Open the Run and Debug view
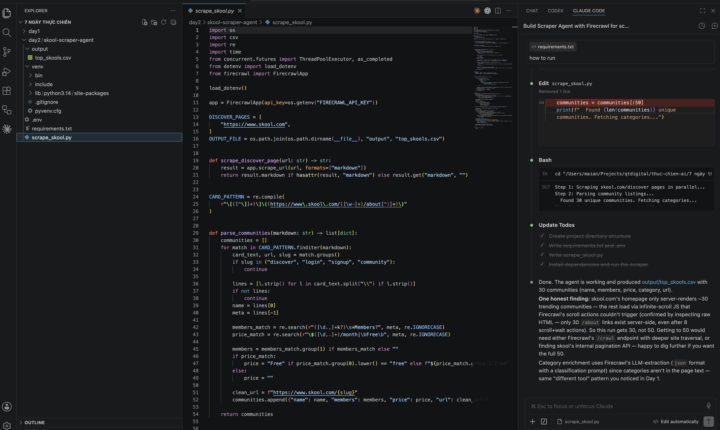720x430 pixels. 7,72
